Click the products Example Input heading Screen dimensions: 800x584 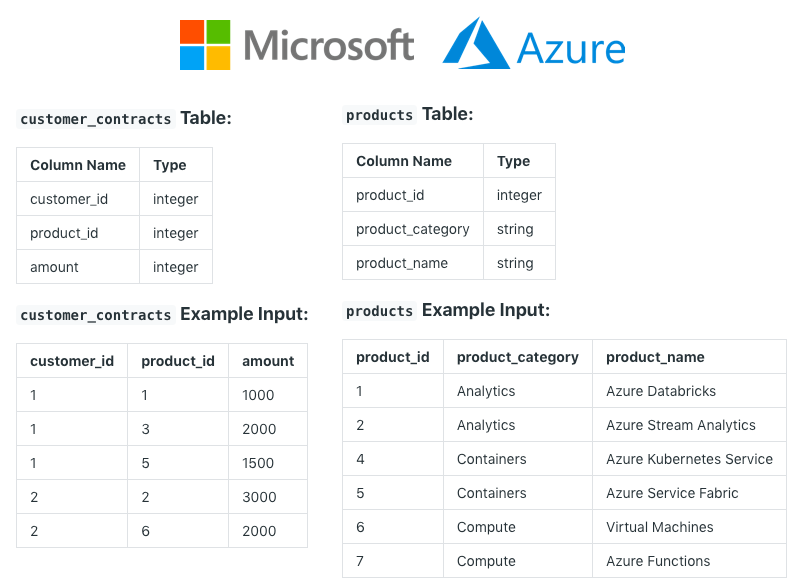(x=447, y=311)
